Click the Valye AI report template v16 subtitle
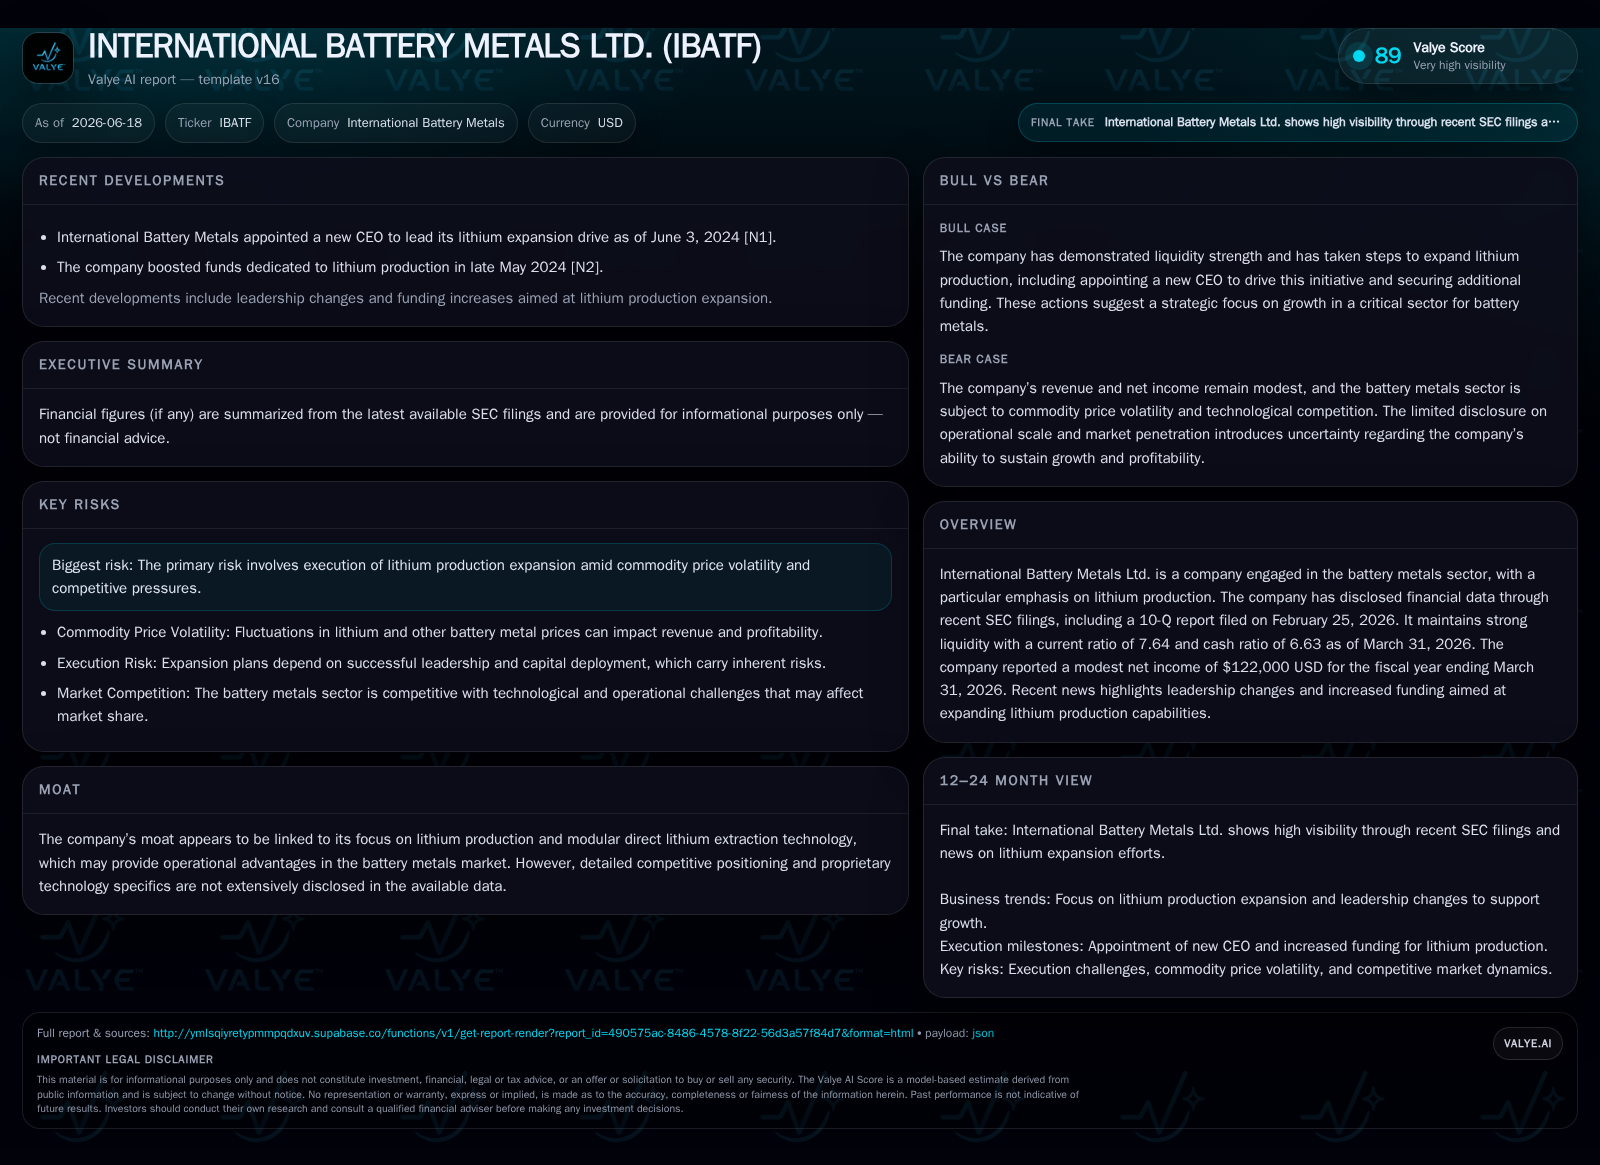Image resolution: width=1600 pixels, height=1165 pixels. tap(184, 80)
